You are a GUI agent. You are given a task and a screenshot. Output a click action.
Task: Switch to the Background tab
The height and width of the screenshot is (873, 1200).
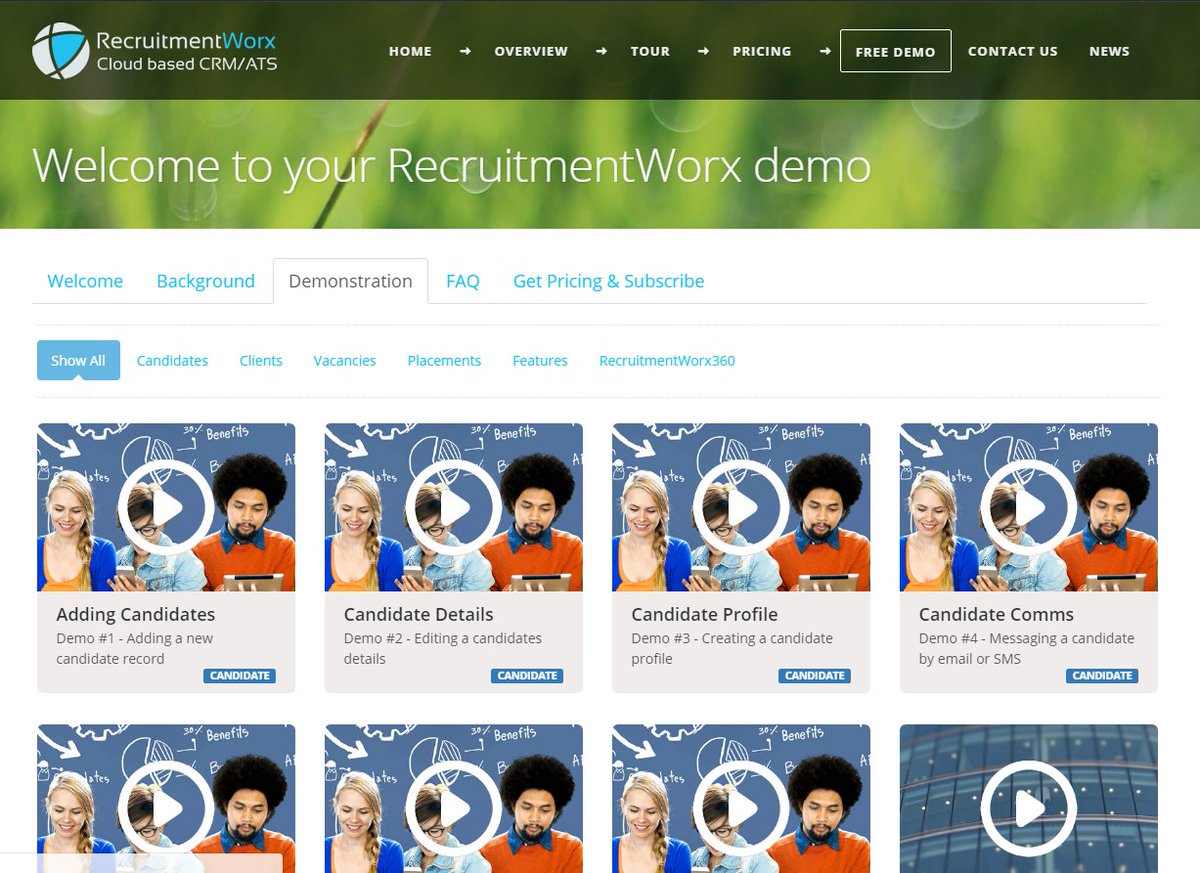point(206,281)
